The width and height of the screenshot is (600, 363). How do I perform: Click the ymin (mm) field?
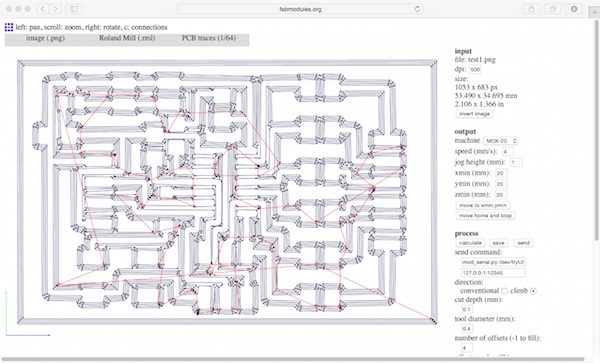click(x=501, y=184)
